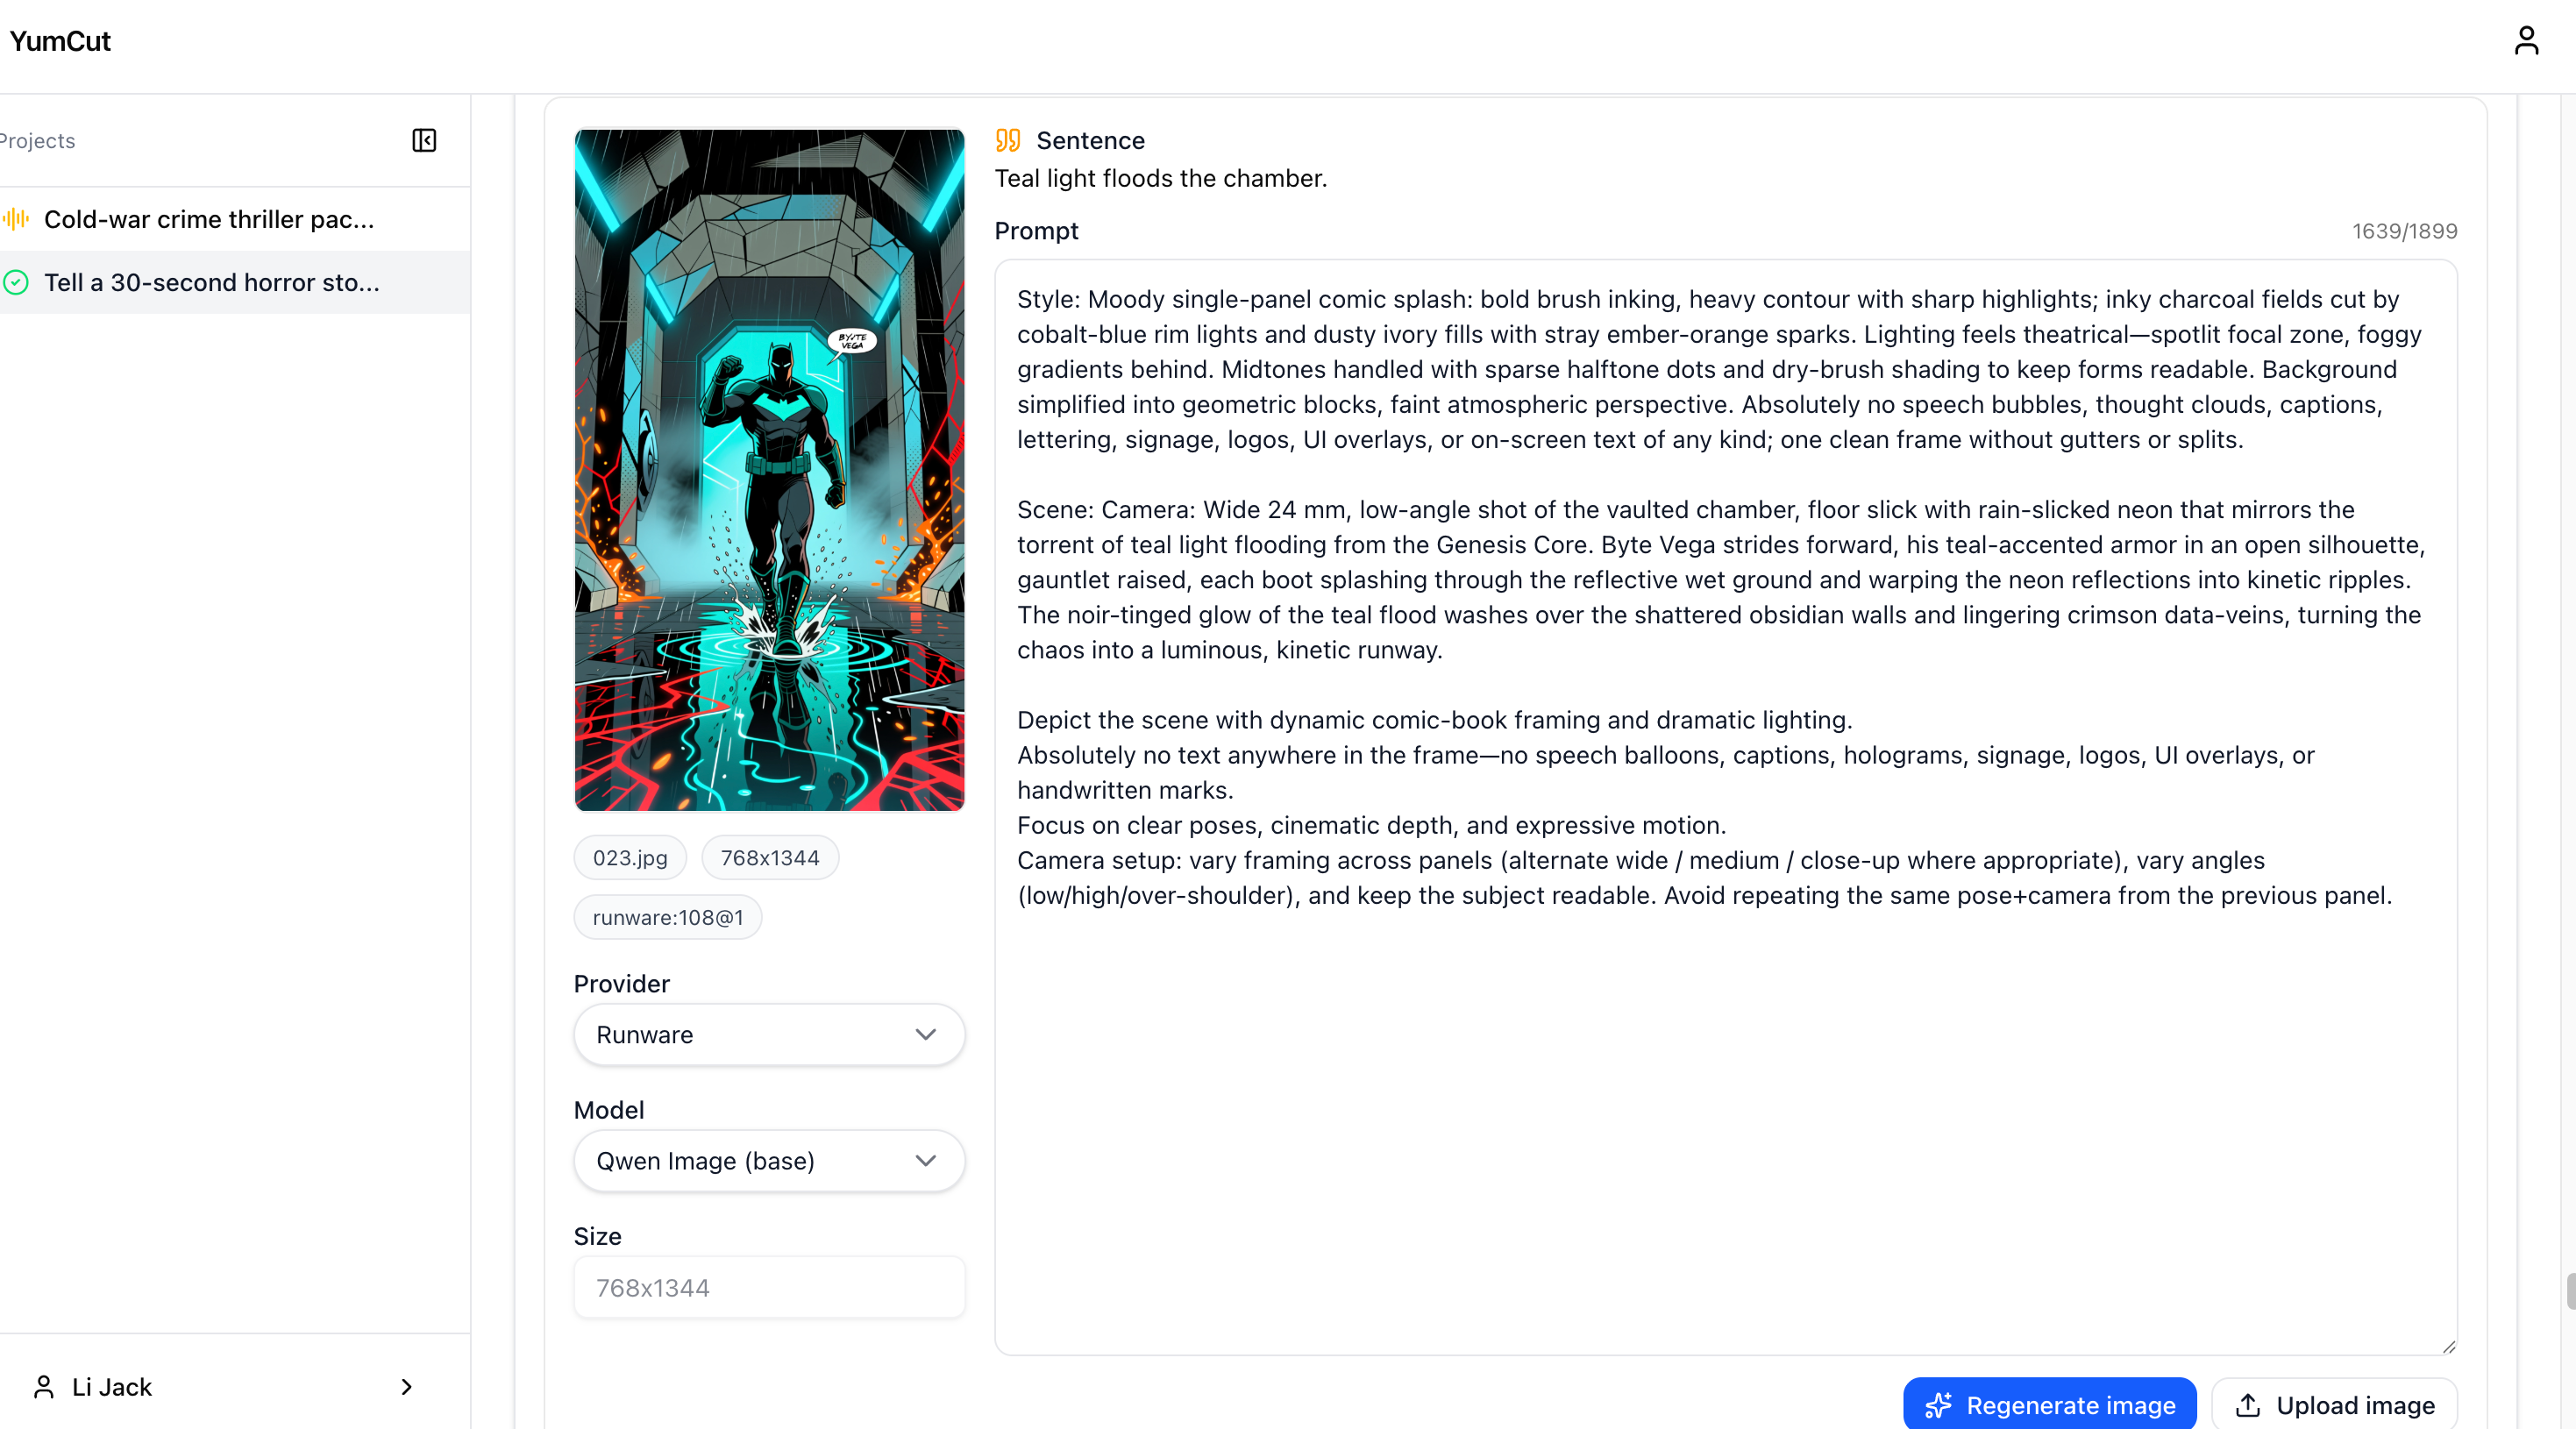Screen dimensions: 2576x1429
Task: Click the sparkle icon on Regenerate image
Action: 1938,1405
